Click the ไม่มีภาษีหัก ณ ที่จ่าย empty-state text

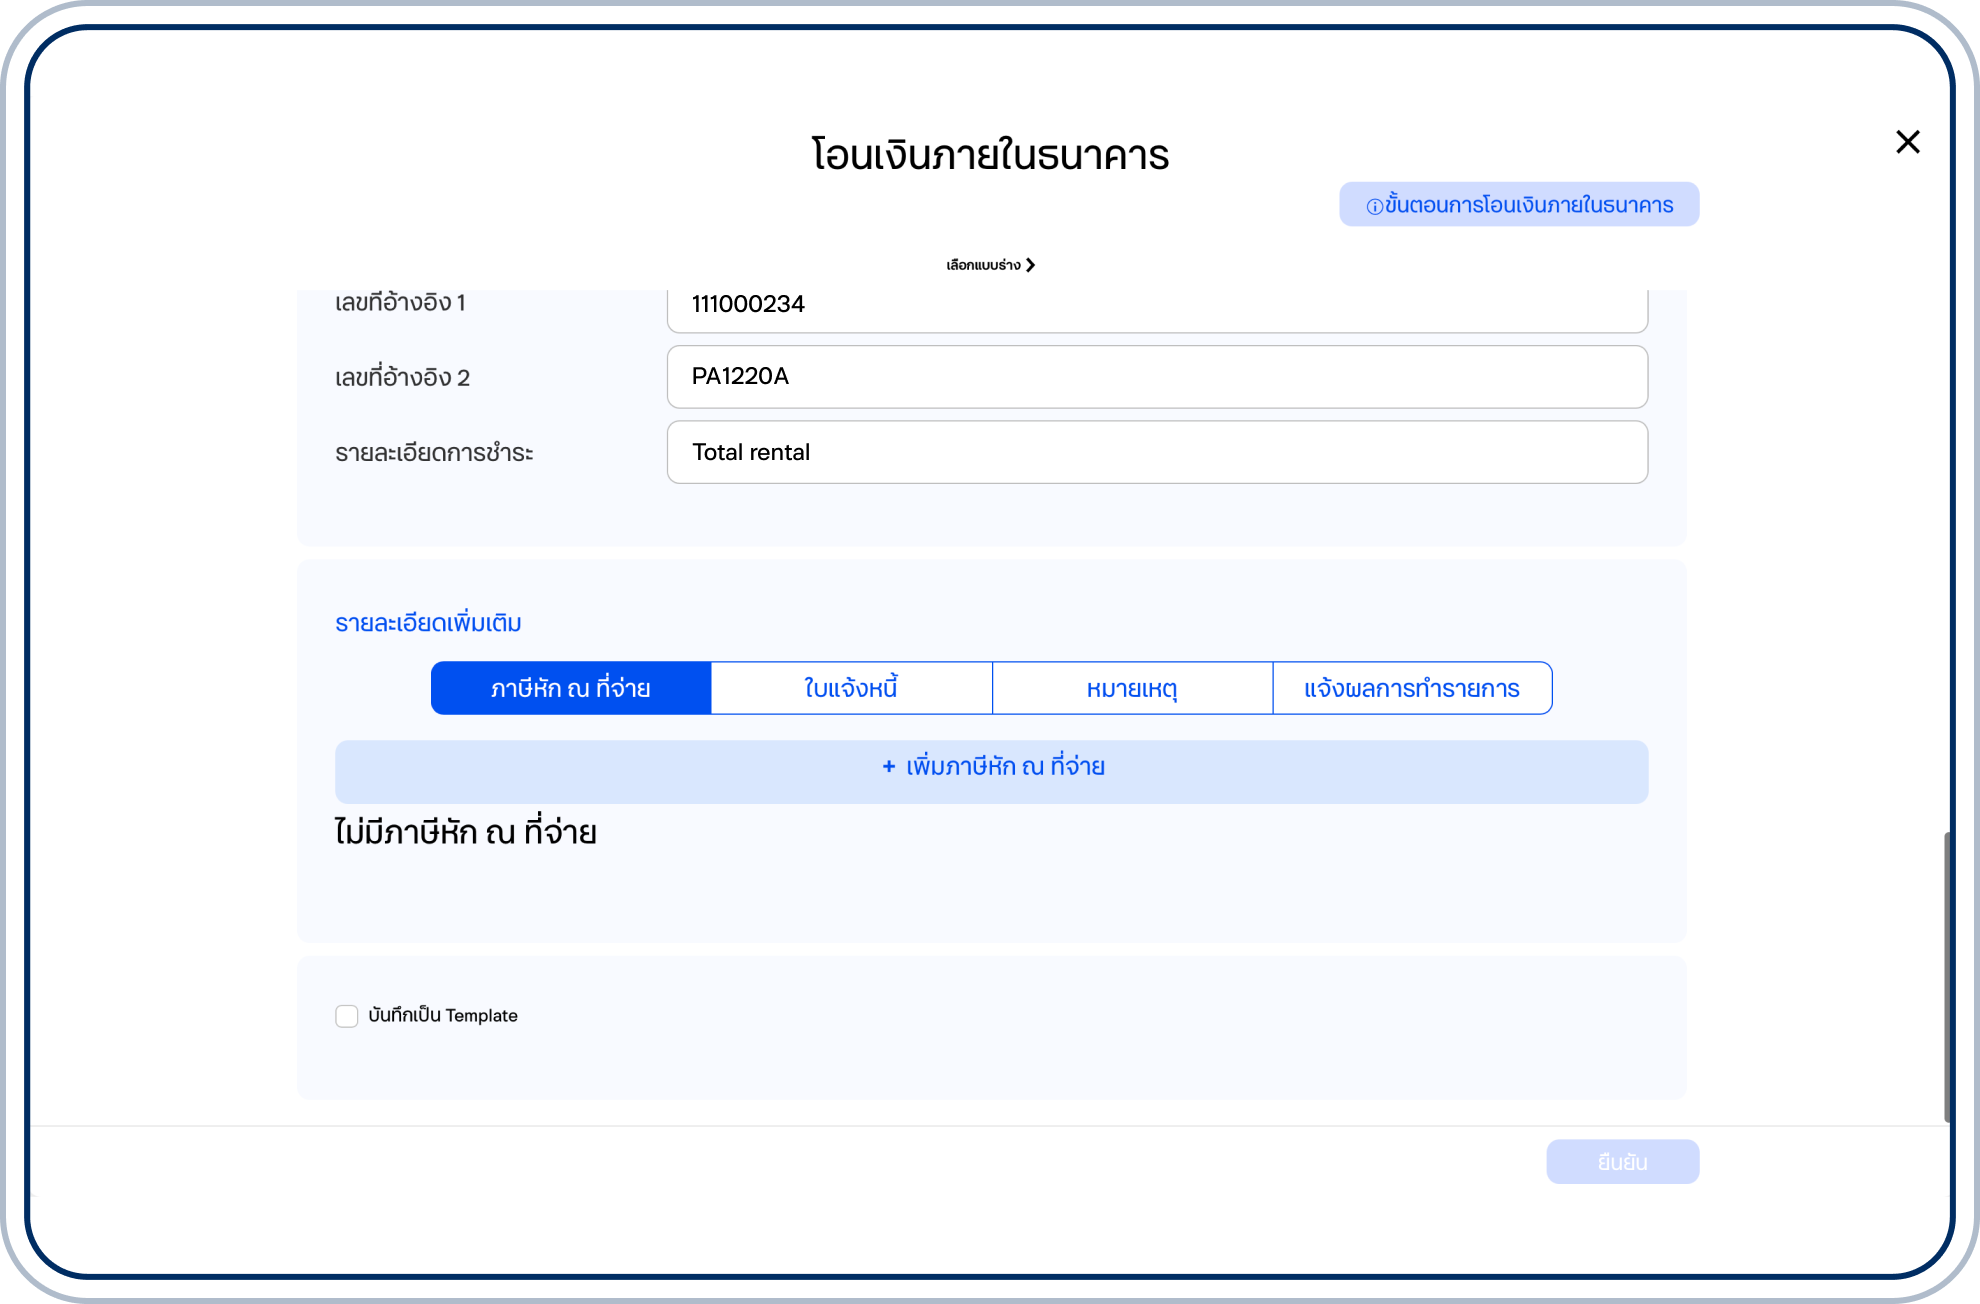click(465, 832)
